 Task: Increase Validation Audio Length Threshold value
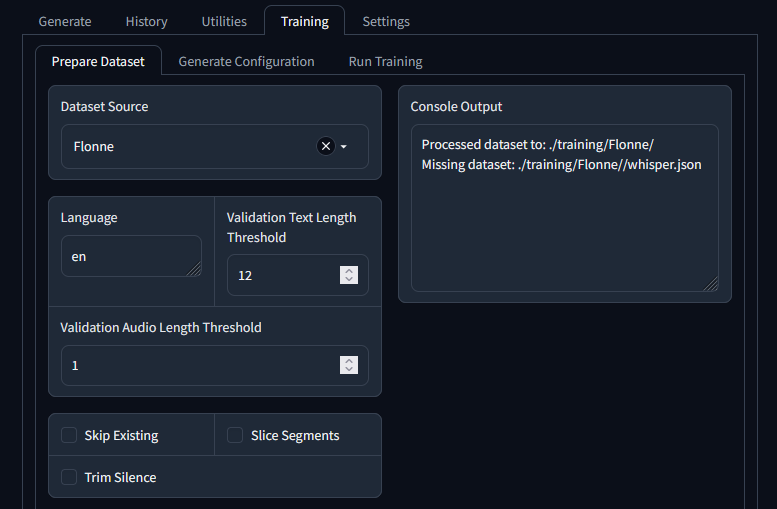[349, 361]
